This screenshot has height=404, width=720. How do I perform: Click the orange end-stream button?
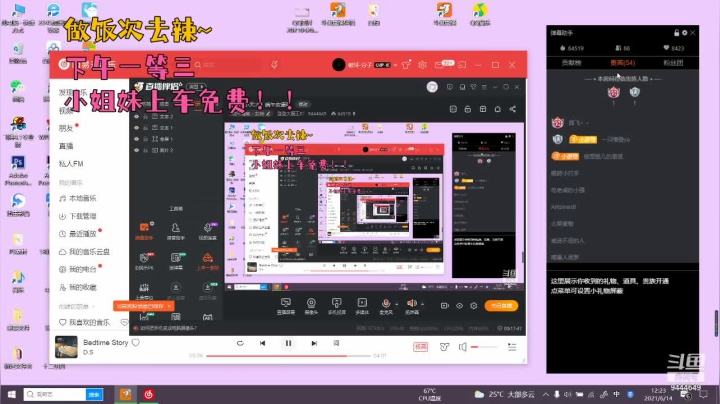pyautogui.click(x=501, y=306)
